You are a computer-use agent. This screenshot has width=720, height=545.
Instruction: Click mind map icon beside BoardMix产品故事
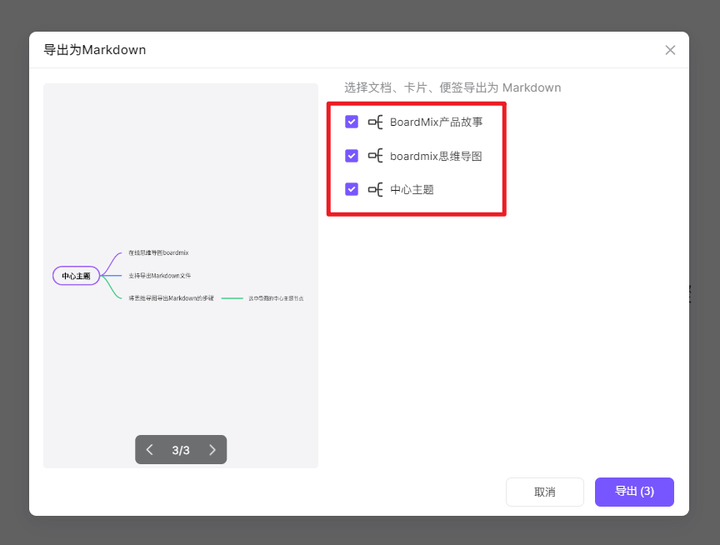[375, 122]
